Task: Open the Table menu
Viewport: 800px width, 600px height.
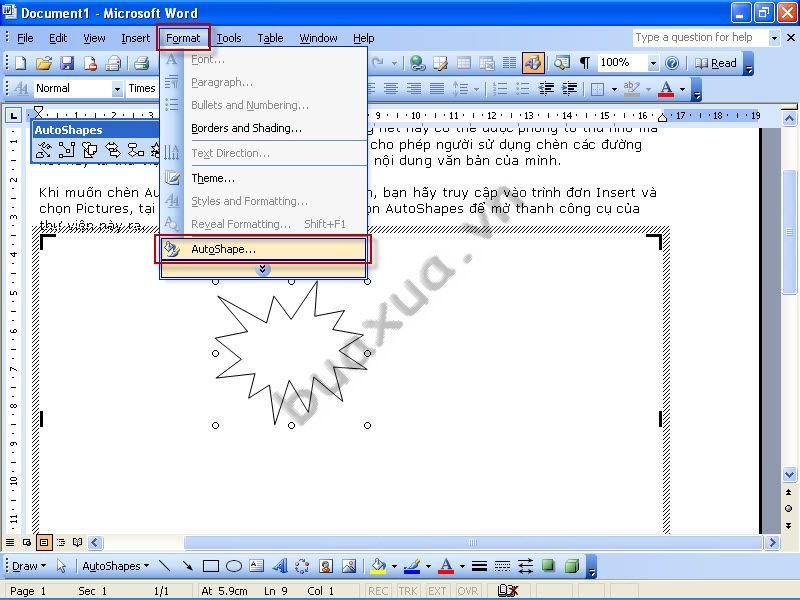Action: coord(270,38)
